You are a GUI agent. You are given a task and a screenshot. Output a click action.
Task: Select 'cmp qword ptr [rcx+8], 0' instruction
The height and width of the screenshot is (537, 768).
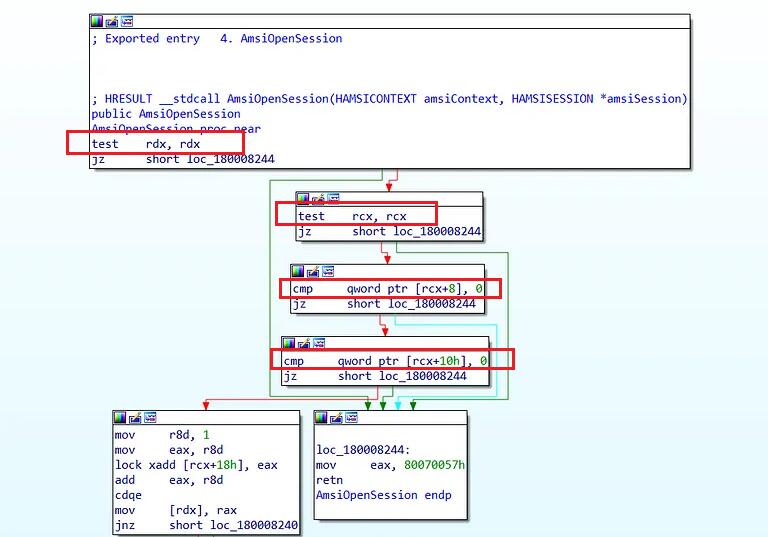(x=387, y=289)
